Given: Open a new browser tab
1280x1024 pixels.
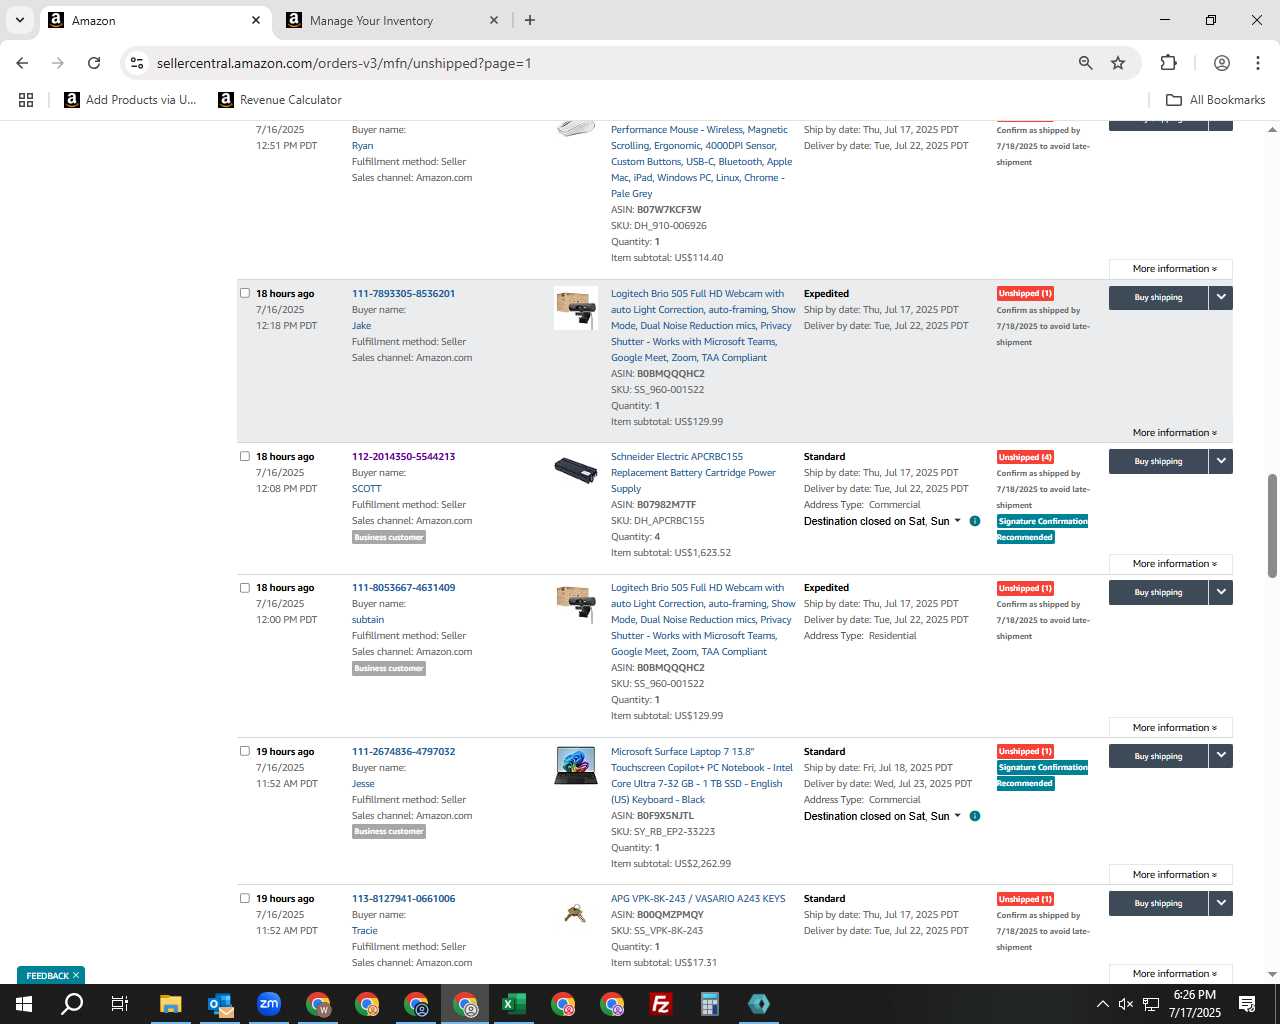Looking at the screenshot, I should [x=530, y=20].
